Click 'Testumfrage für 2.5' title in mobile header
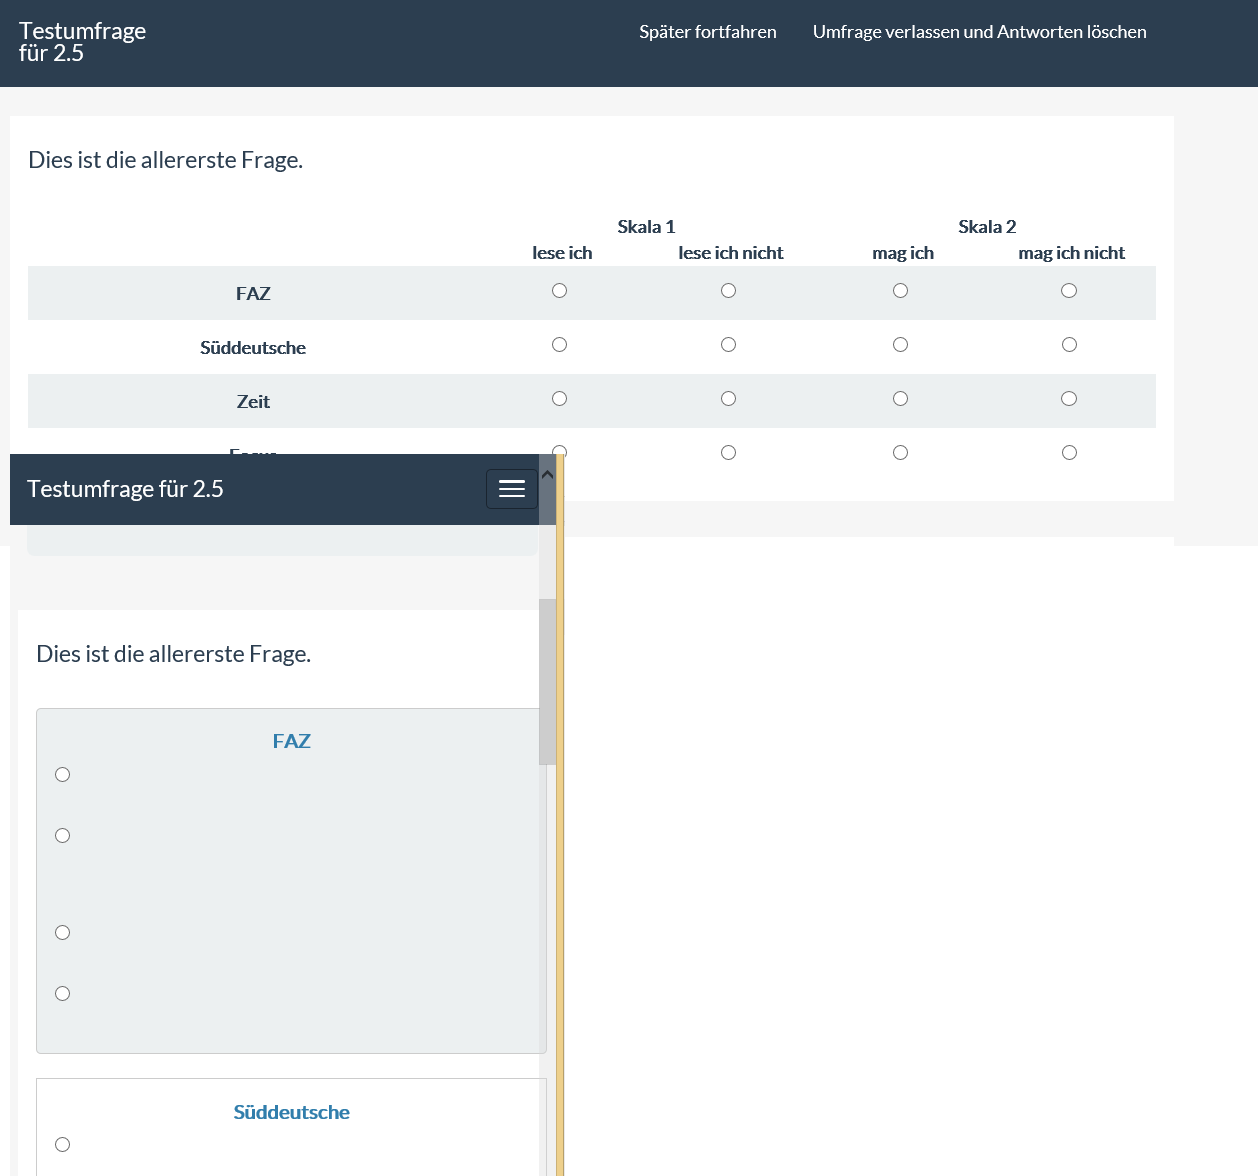The width and height of the screenshot is (1258, 1176). click(x=125, y=489)
